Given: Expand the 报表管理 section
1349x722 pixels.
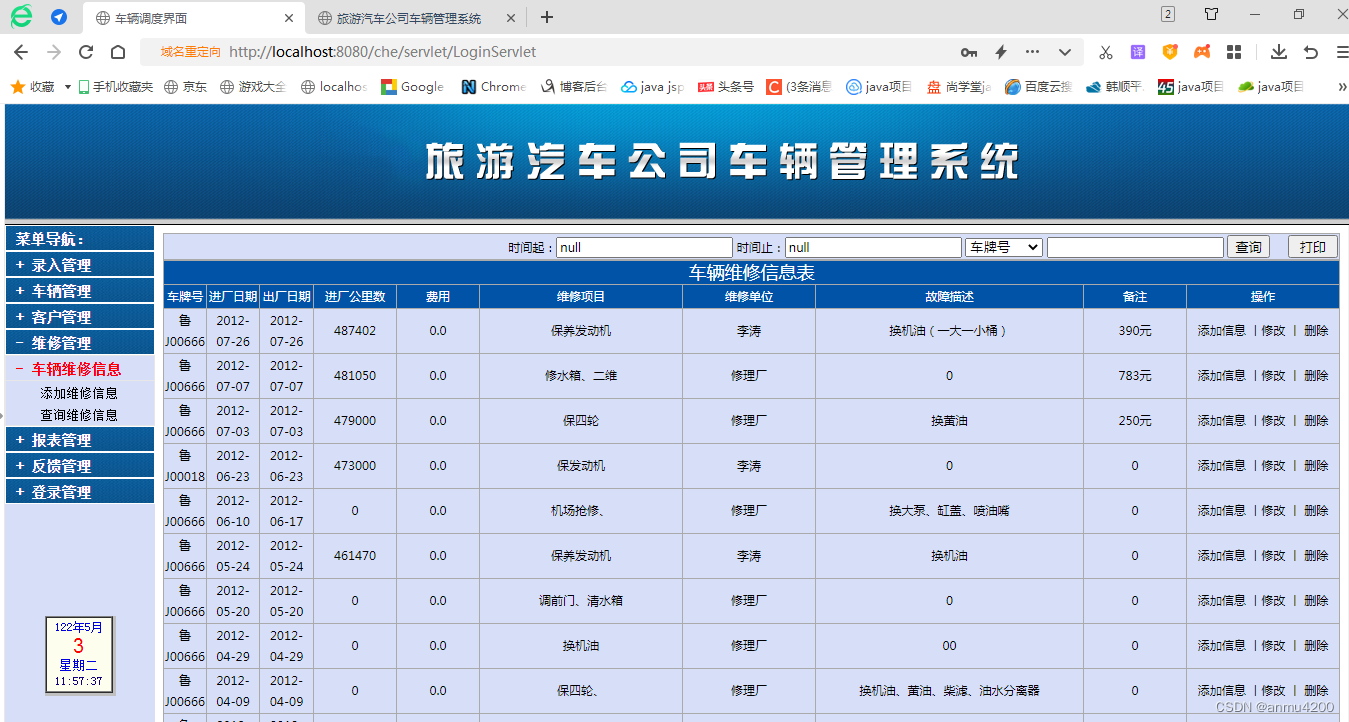Looking at the screenshot, I should point(80,439).
